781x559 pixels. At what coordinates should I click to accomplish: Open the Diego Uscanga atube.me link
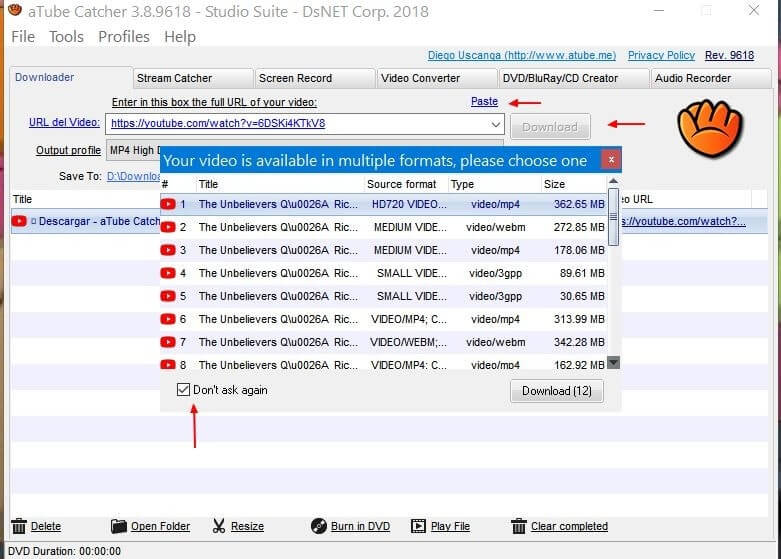coord(522,55)
